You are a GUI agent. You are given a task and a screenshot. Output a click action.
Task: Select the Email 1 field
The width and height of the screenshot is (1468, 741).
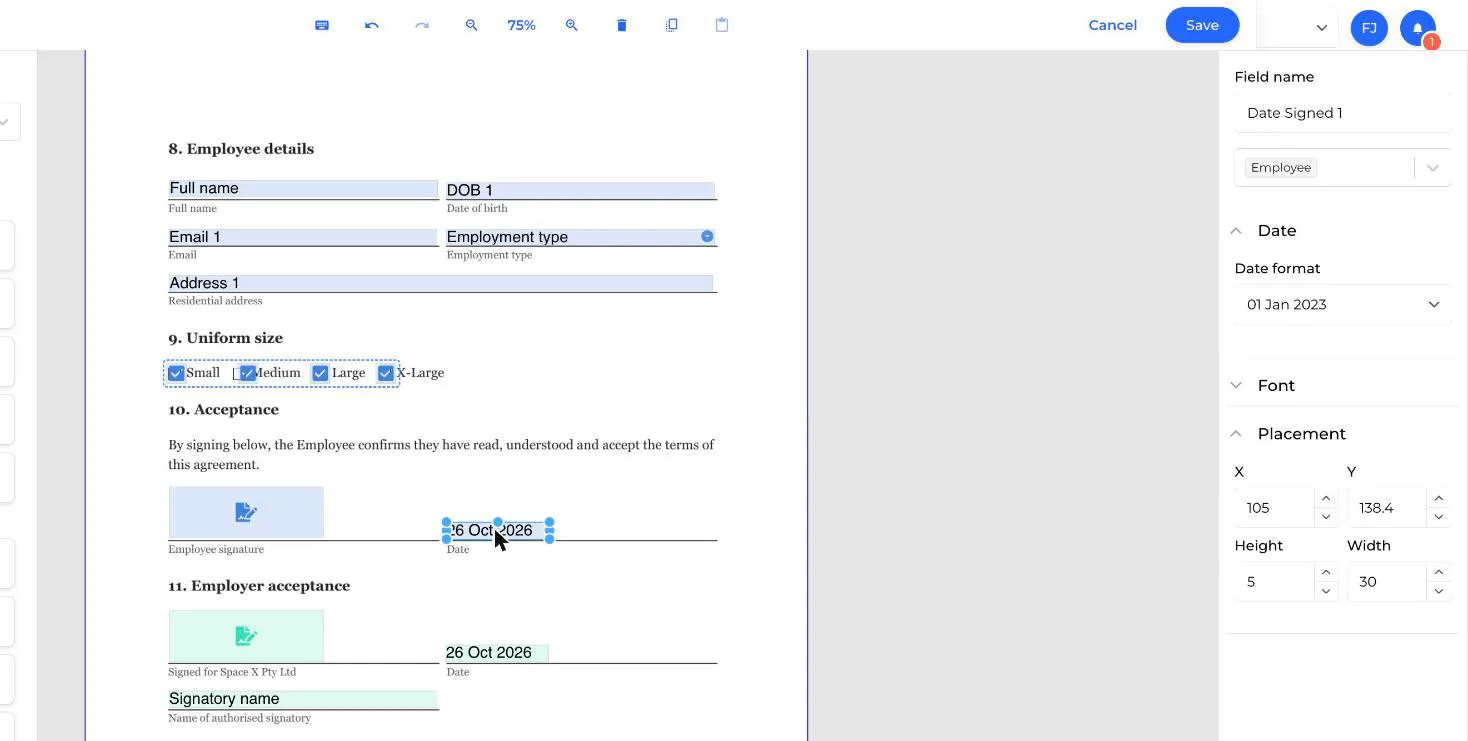click(x=303, y=237)
